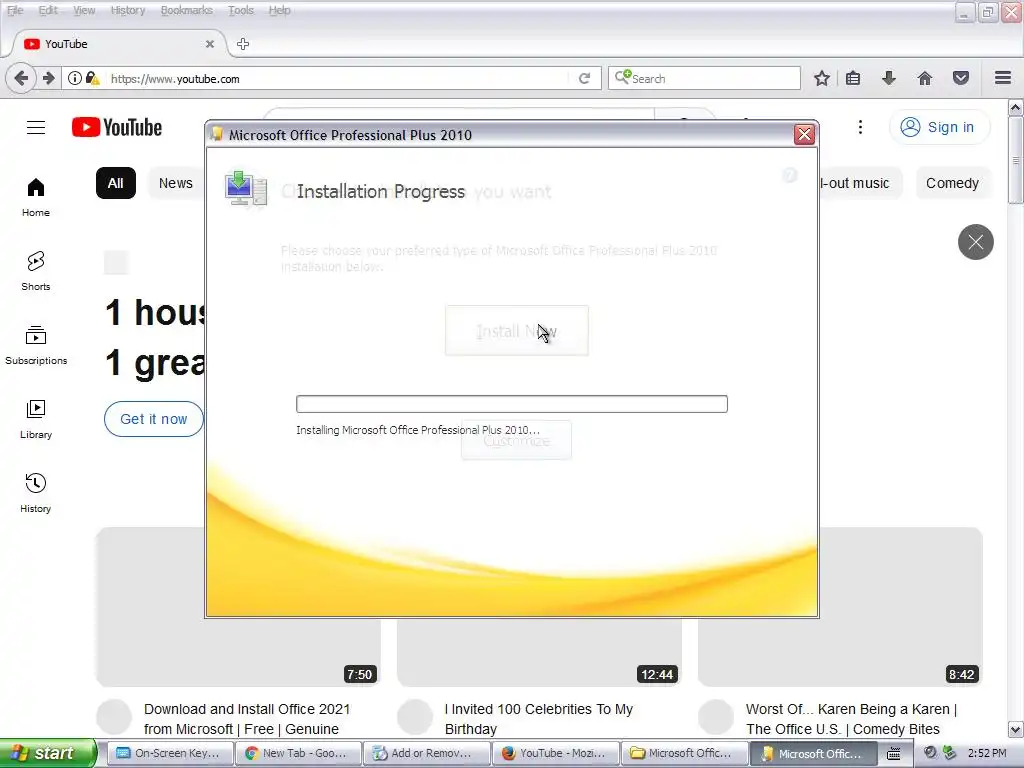The height and width of the screenshot is (768, 1024).
Task: Click the Sign in button
Action: tap(939, 127)
